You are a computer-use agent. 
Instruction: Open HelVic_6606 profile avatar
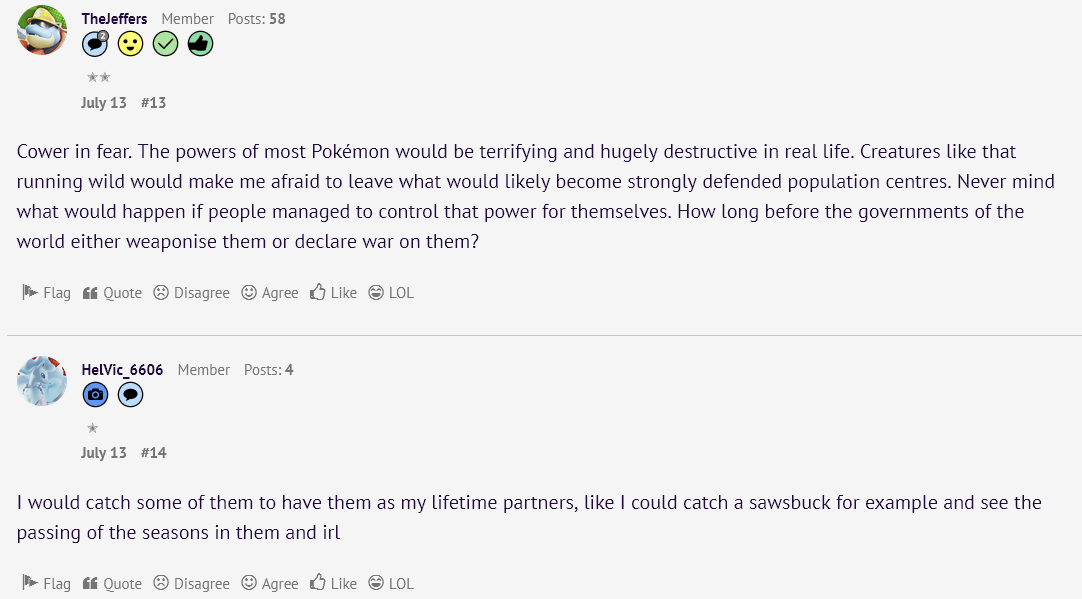click(42, 380)
